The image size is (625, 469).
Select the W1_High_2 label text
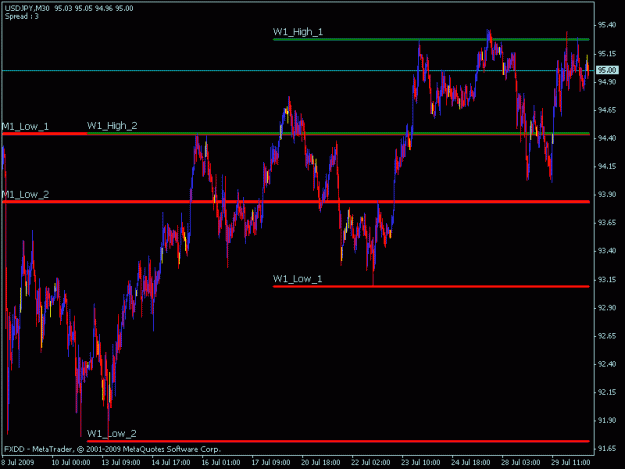[112, 126]
